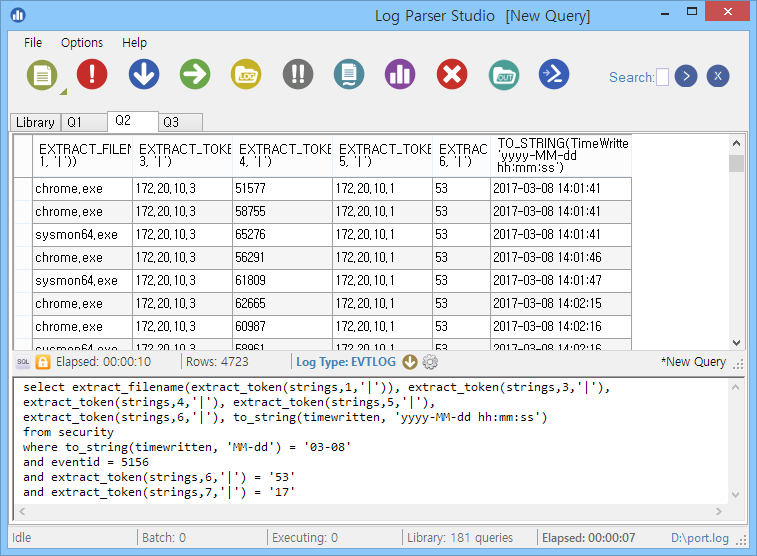Execute the query with the red exclamation icon

point(92,74)
